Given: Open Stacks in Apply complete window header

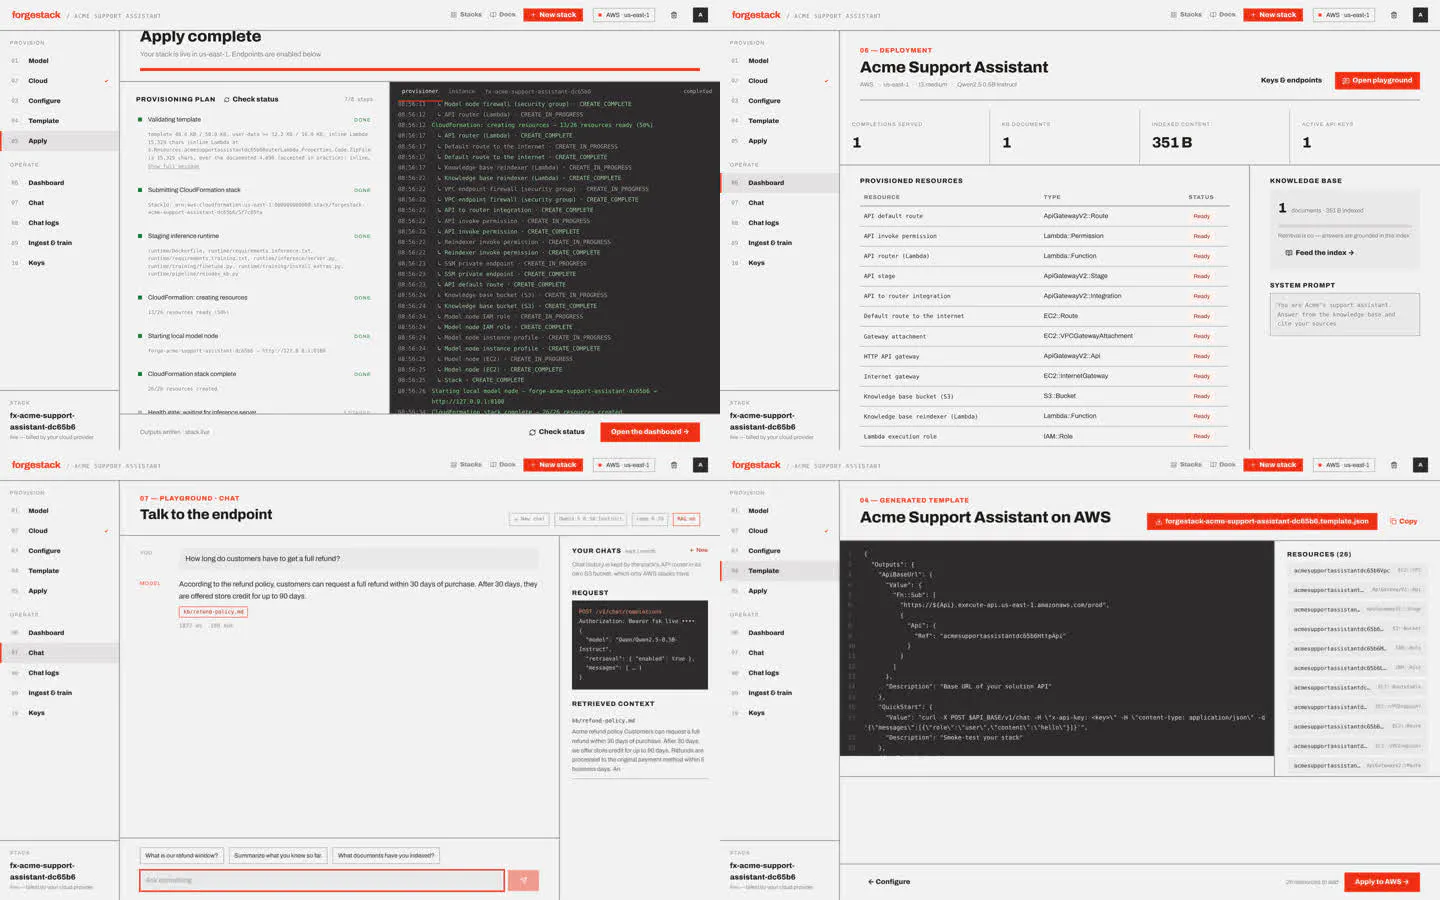Looking at the screenshot, I should pos(466,15).
